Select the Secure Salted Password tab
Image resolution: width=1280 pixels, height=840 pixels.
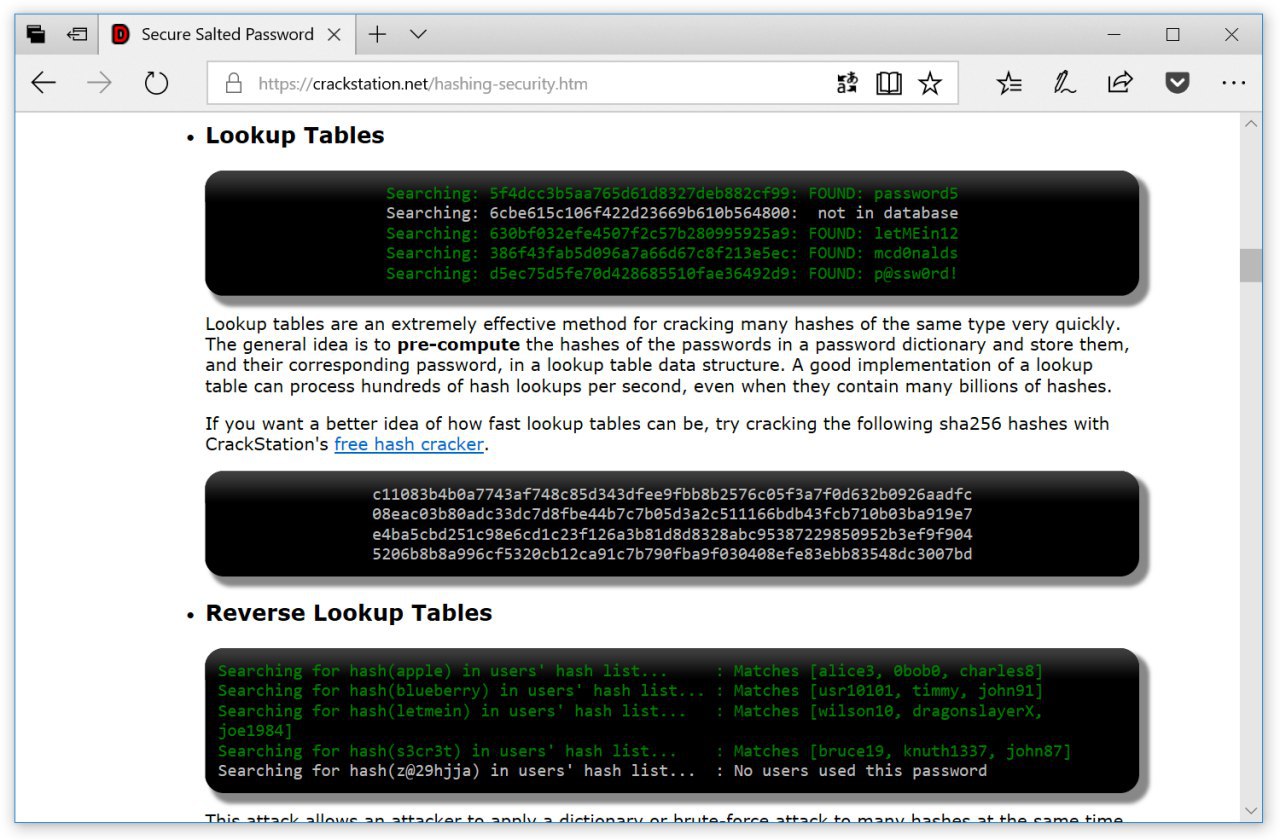point(226,34)
